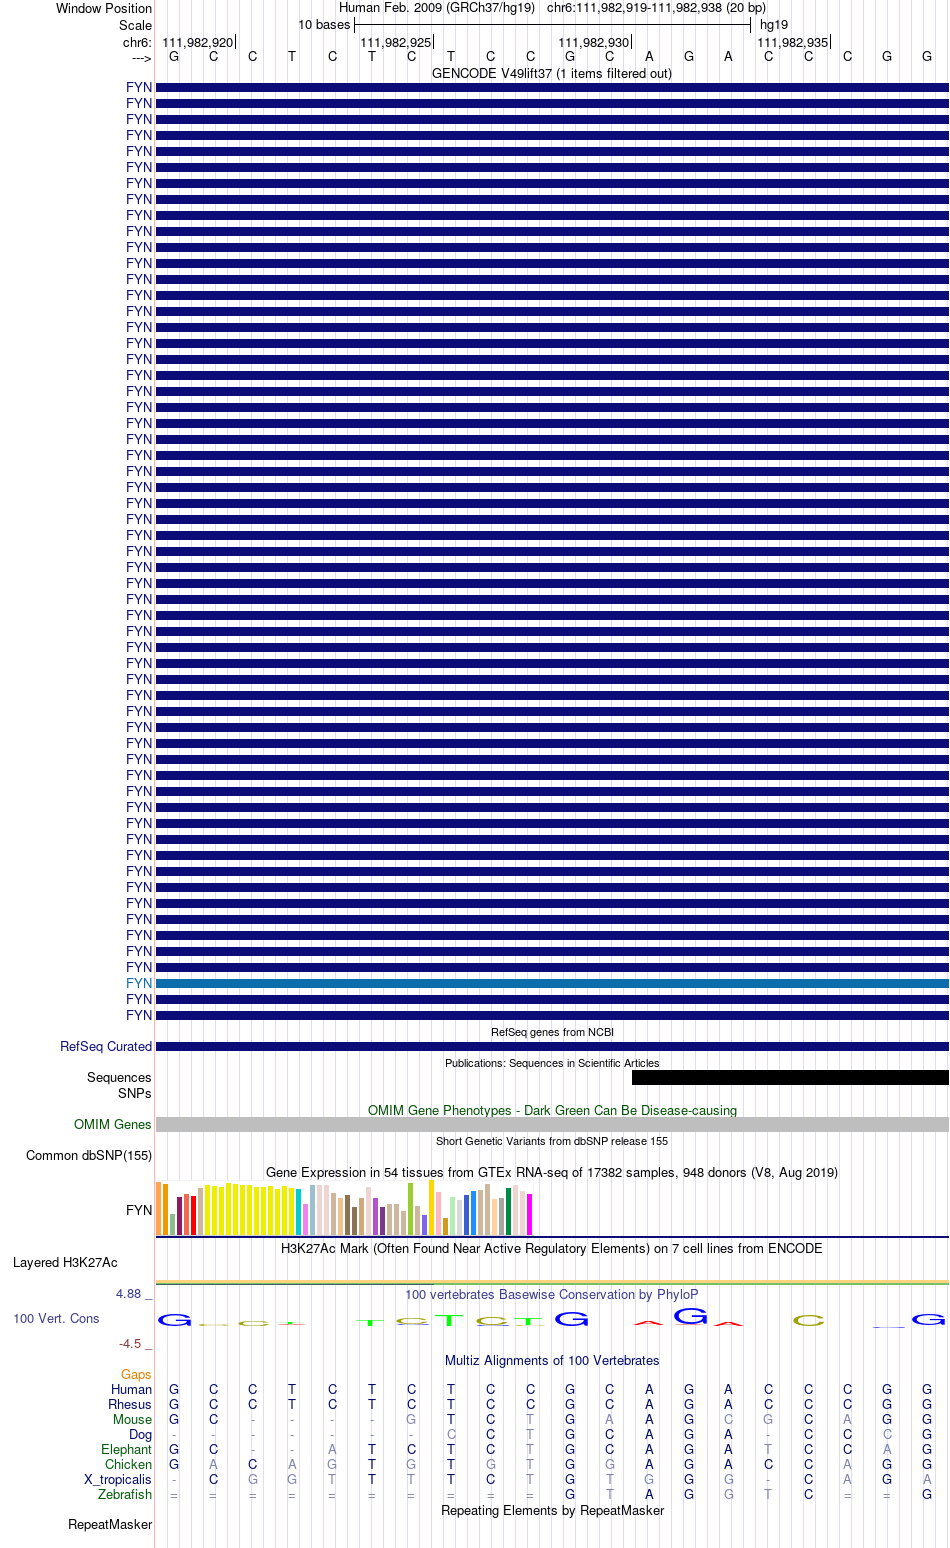This screenshot has width=950, height=1548.
Task: Click the dark green GTEx expression bar
Action: point(508,1211)
